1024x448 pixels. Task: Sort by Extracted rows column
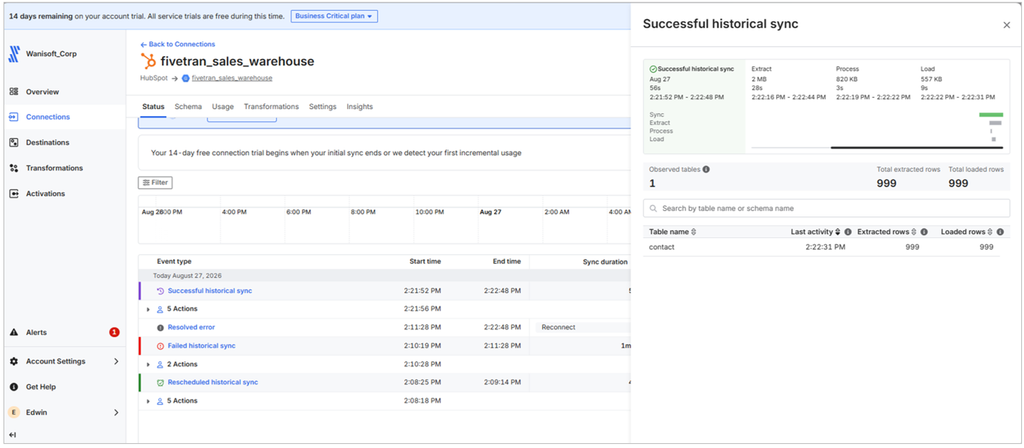pyautogui.click(x=914, y=232)
